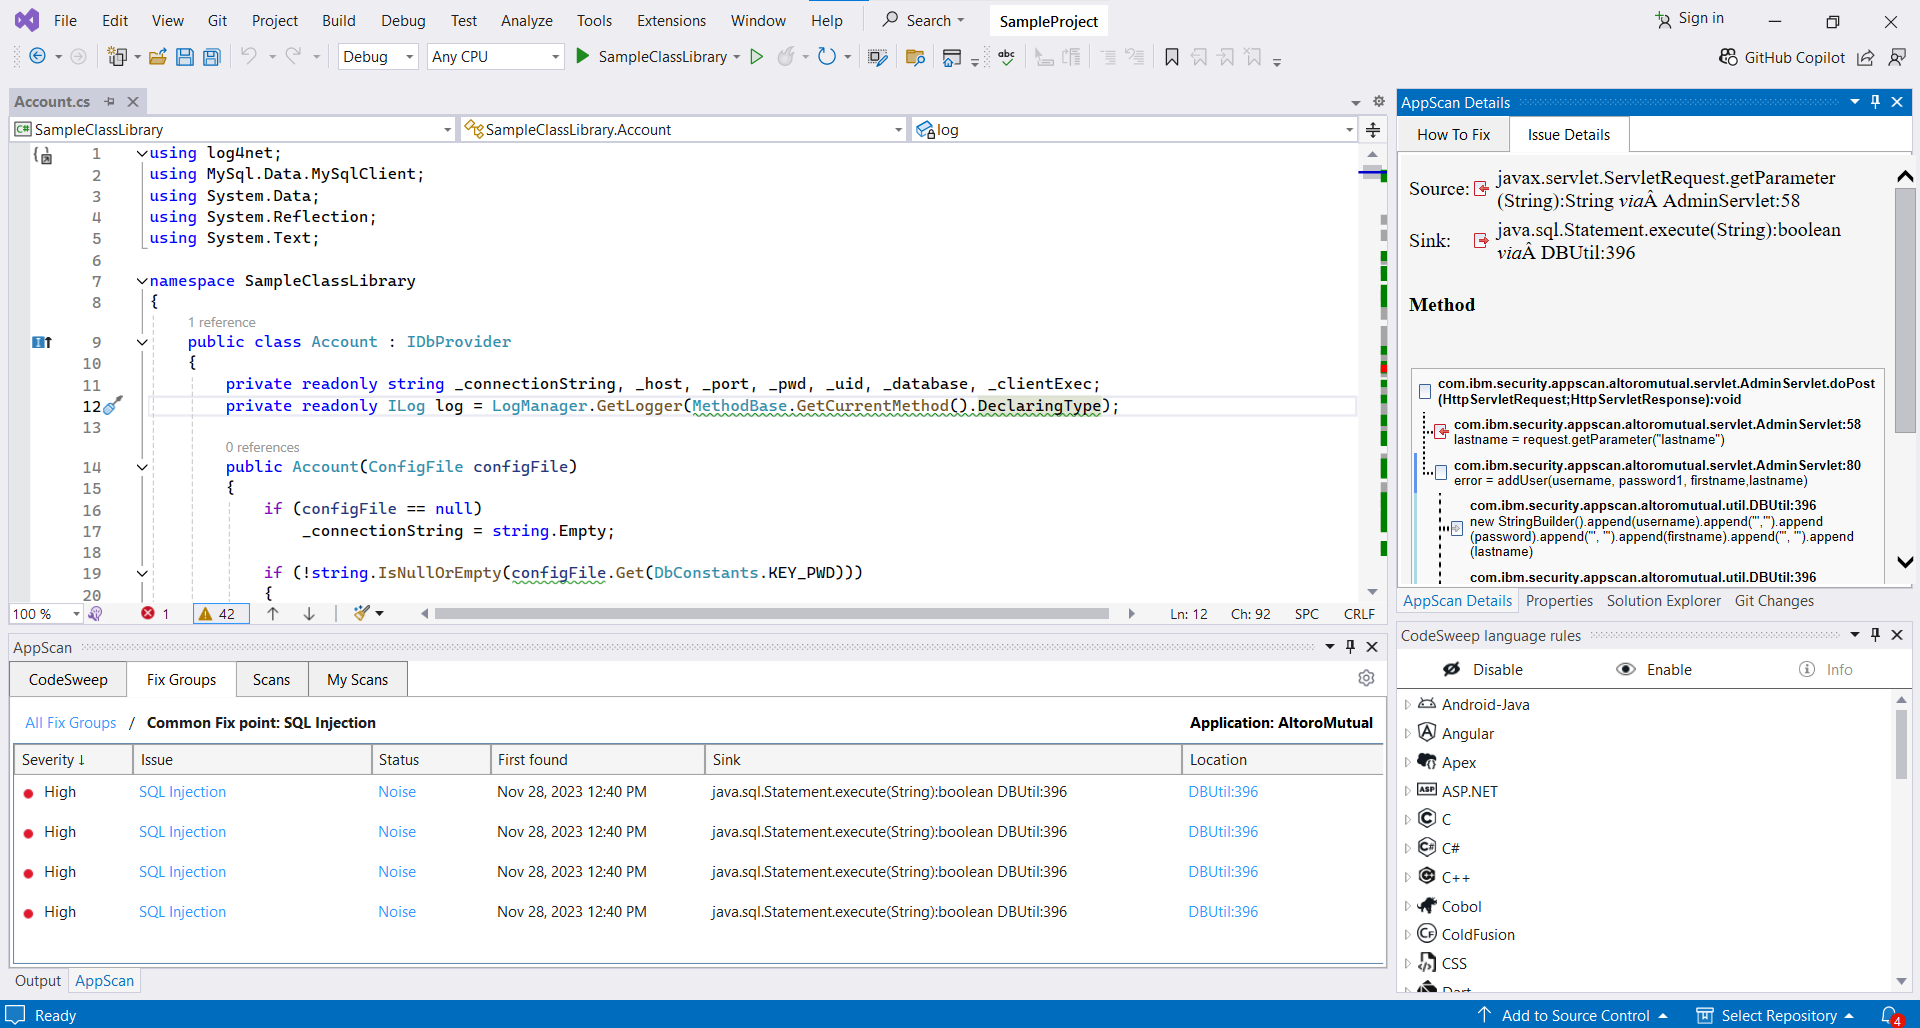Open the My Scans tab

click(357, 679)
